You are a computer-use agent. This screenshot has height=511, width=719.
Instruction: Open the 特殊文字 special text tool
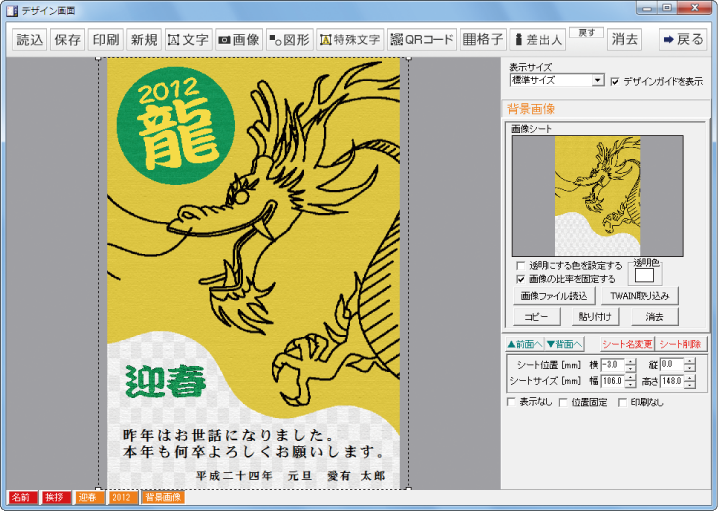point(349,40)
